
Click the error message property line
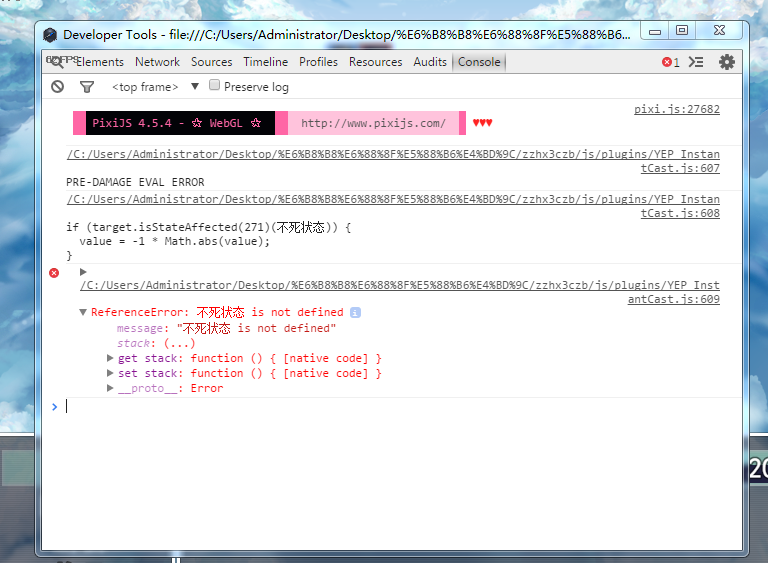pyautogui.click(x=226, y=328)
